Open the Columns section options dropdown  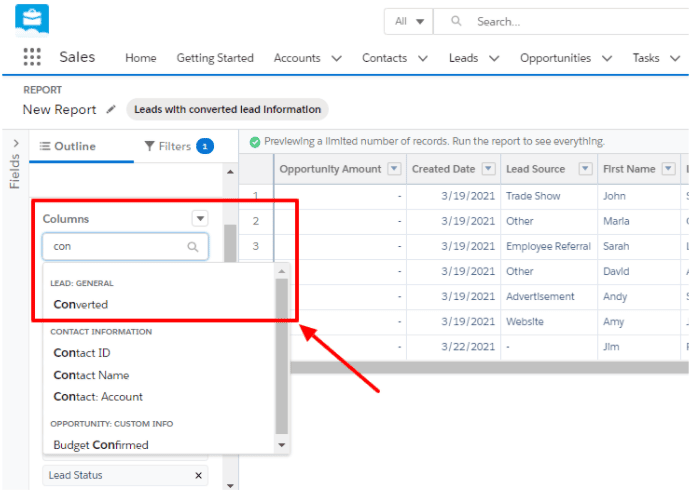pyautogui.click(x=200, y=218)
